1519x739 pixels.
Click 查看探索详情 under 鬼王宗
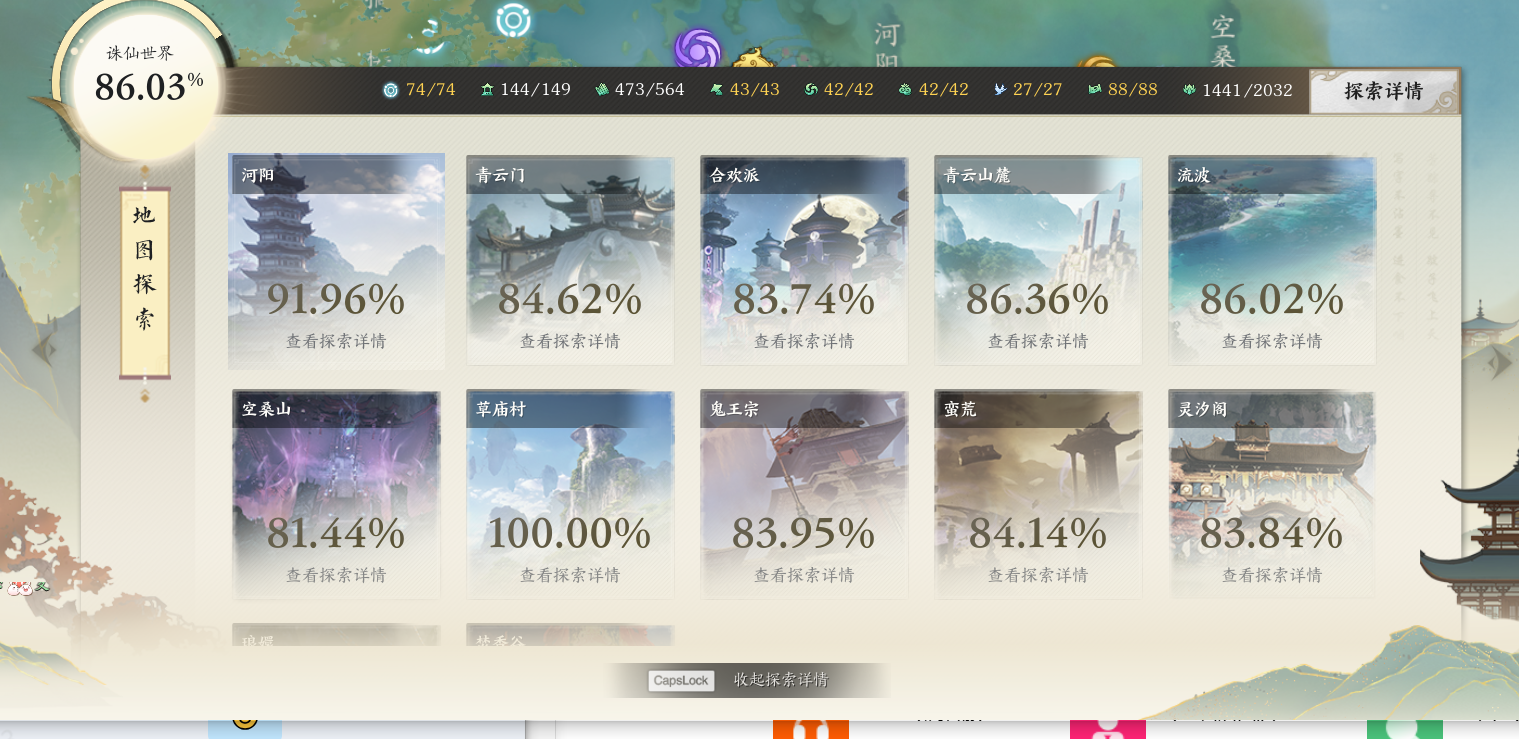(804, 575)
